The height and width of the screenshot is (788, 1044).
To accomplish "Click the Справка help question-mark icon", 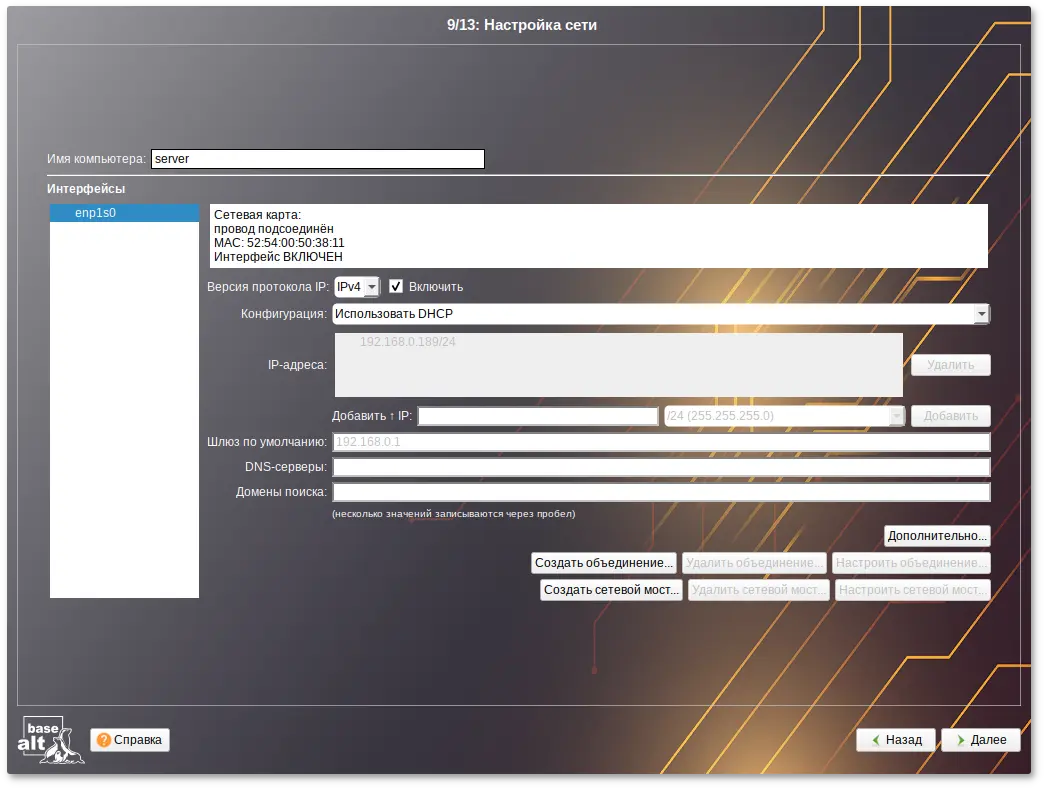I will 104,740.
